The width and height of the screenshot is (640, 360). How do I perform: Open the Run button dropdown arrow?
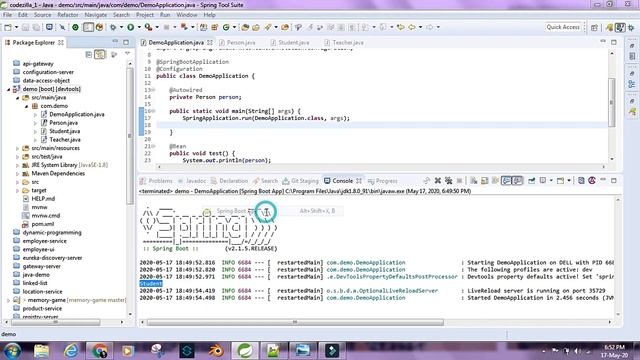point(139,27)
